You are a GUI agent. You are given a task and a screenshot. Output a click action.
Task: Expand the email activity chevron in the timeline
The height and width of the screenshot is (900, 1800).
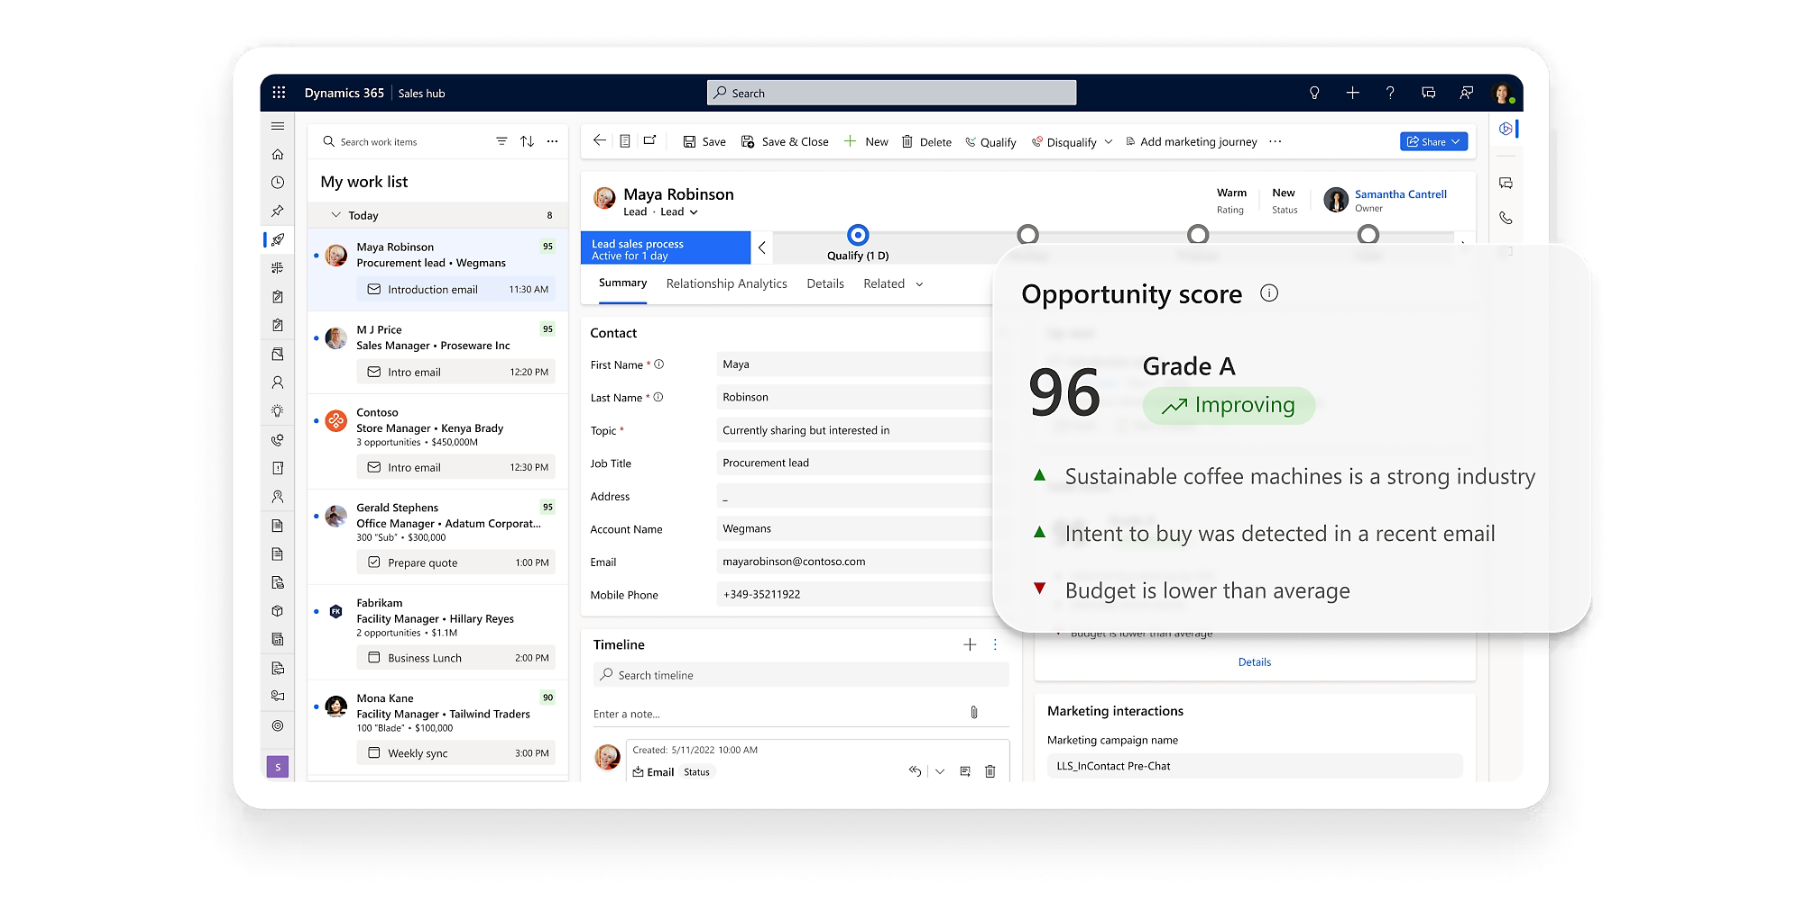coord(940,771)
